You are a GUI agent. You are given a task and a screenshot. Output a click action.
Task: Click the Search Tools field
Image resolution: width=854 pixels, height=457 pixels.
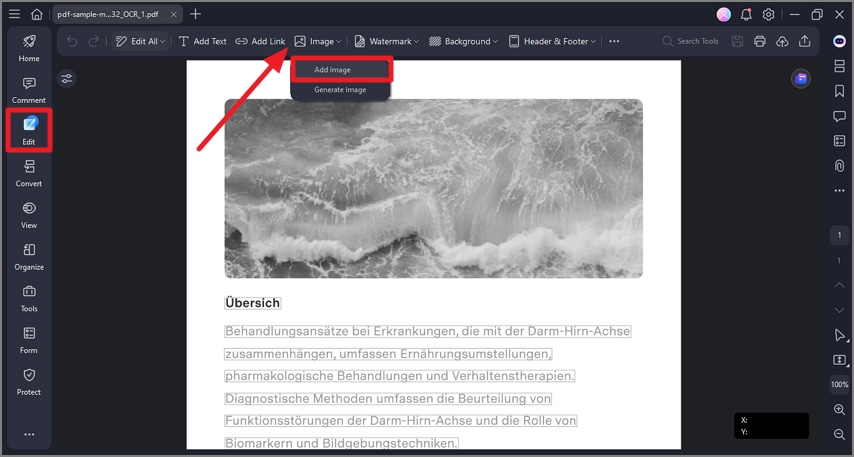690,41
